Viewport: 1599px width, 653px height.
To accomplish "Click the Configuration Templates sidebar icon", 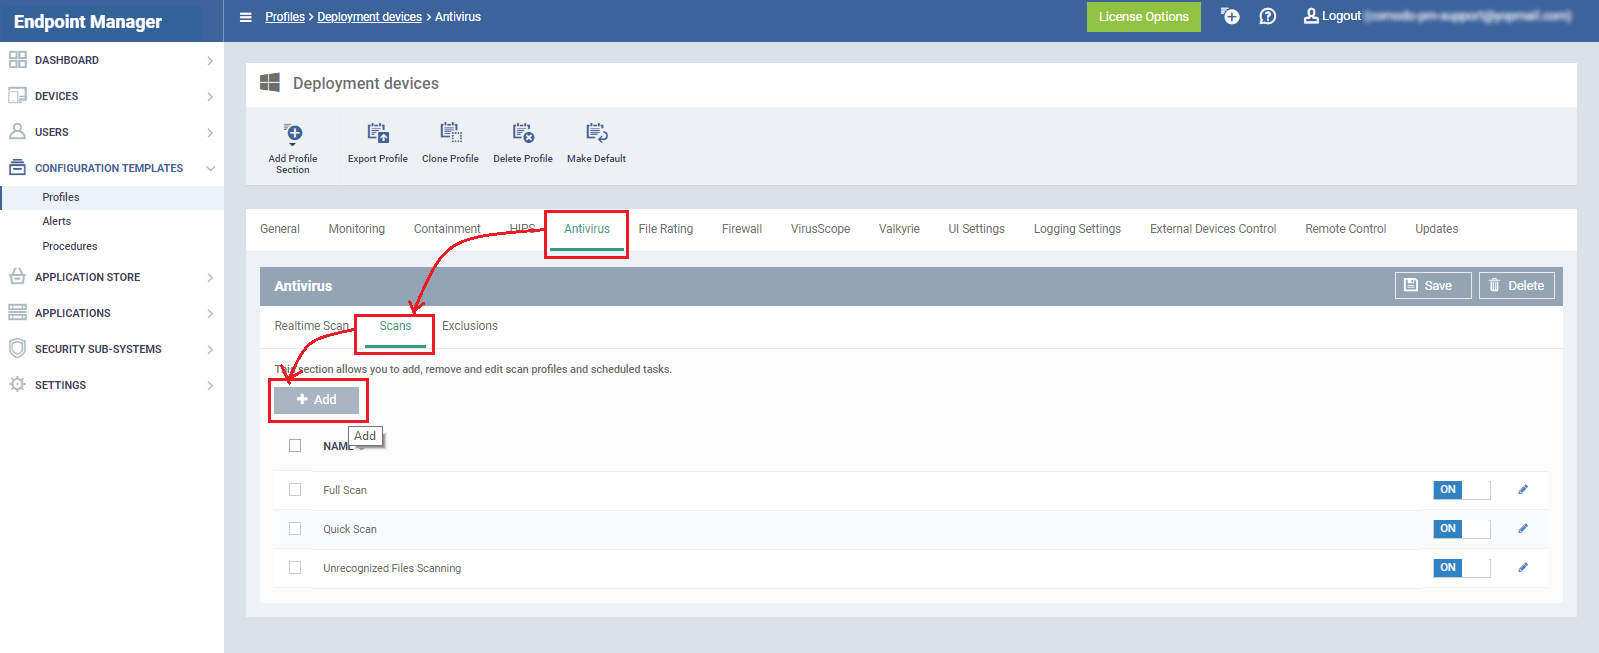I will (18, 168).
